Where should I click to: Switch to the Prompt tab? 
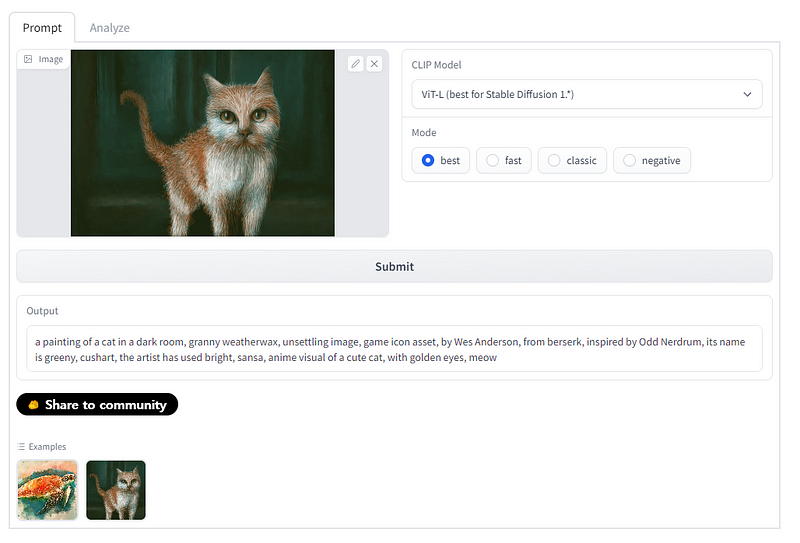[42, 28]
